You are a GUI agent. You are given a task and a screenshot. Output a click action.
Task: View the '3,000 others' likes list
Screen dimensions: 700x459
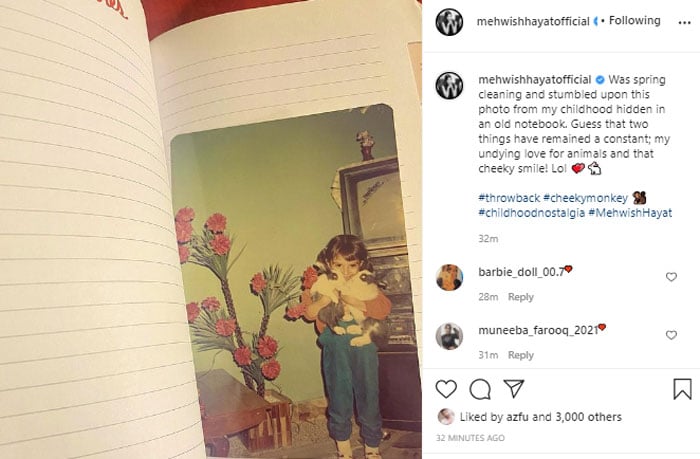[588, 417]
